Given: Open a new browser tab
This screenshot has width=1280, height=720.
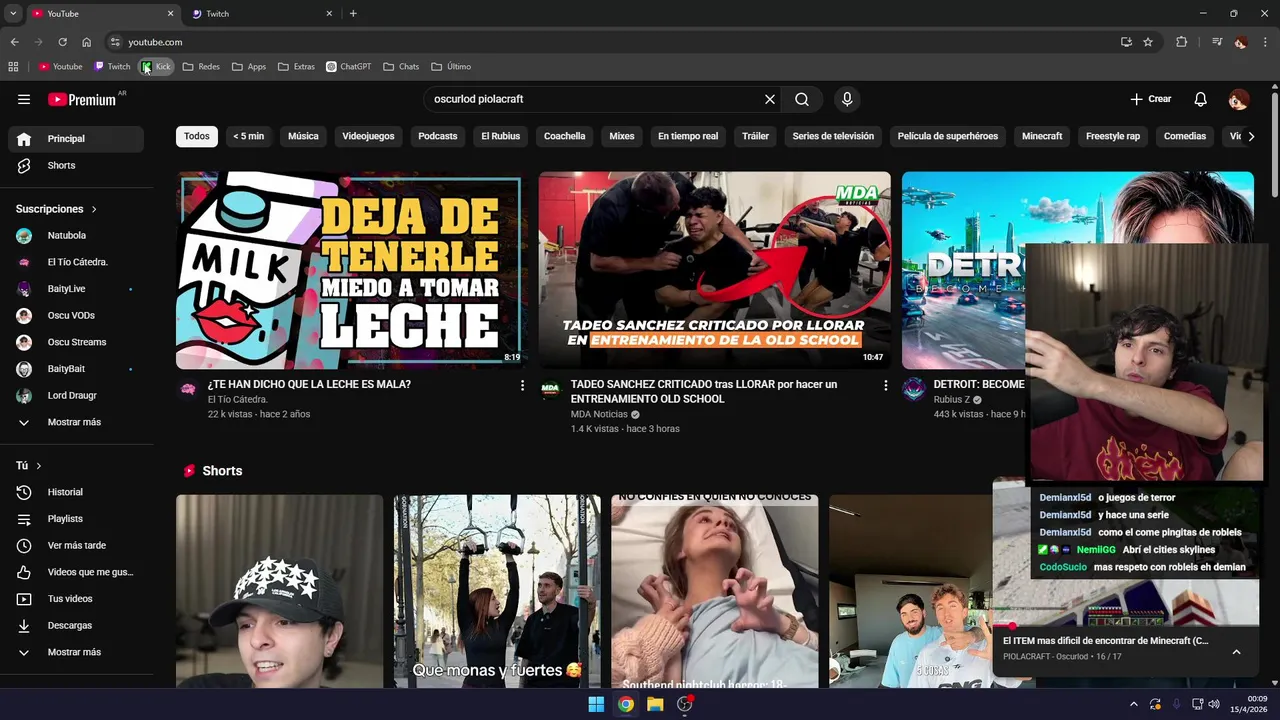Looking at the screenshot, I should pos(353,14).
